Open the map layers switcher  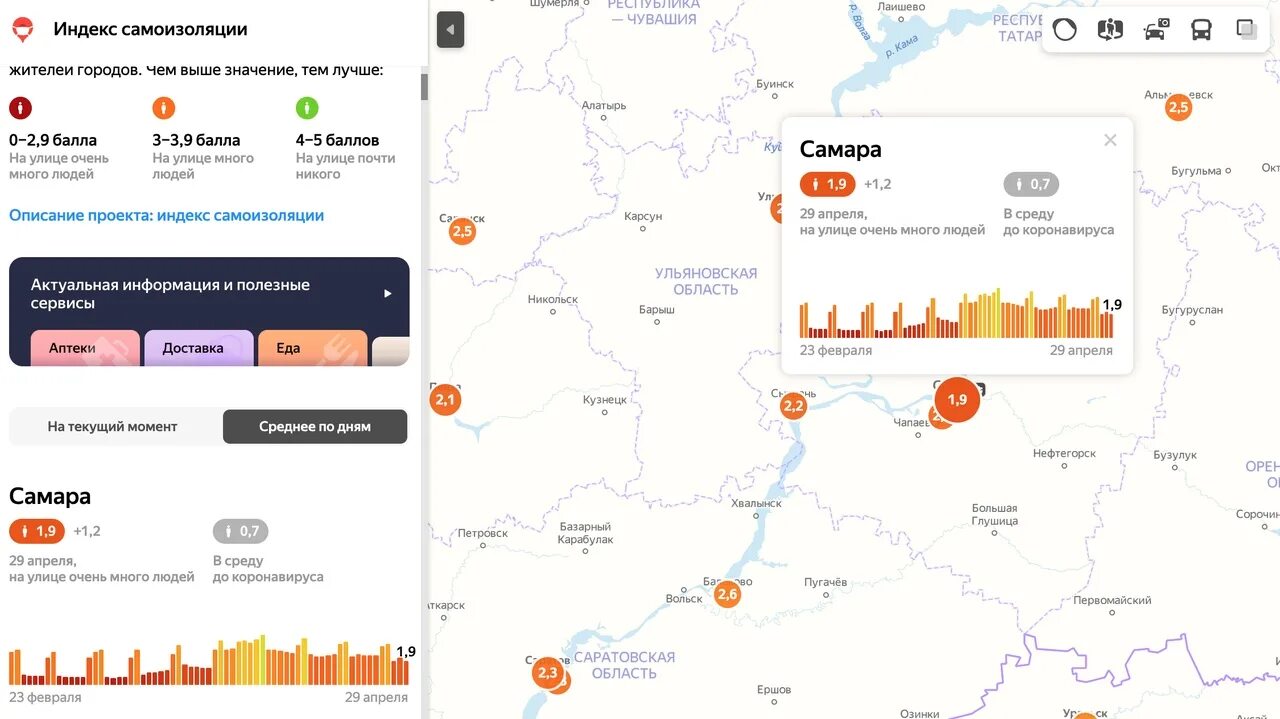pyautogui.click(x=1247, y=30)
